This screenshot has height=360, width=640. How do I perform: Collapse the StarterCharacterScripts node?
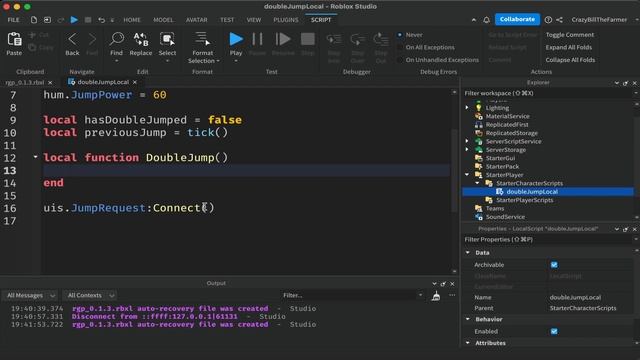477,183
